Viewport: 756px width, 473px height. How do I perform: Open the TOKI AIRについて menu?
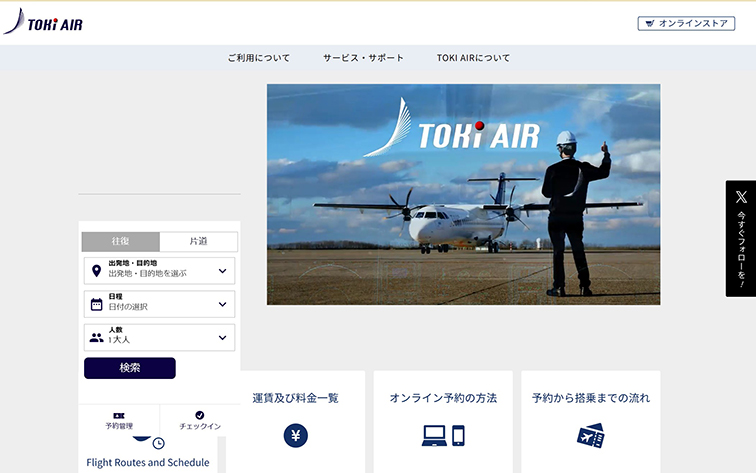pyautogui.click(x=473, y=58)
